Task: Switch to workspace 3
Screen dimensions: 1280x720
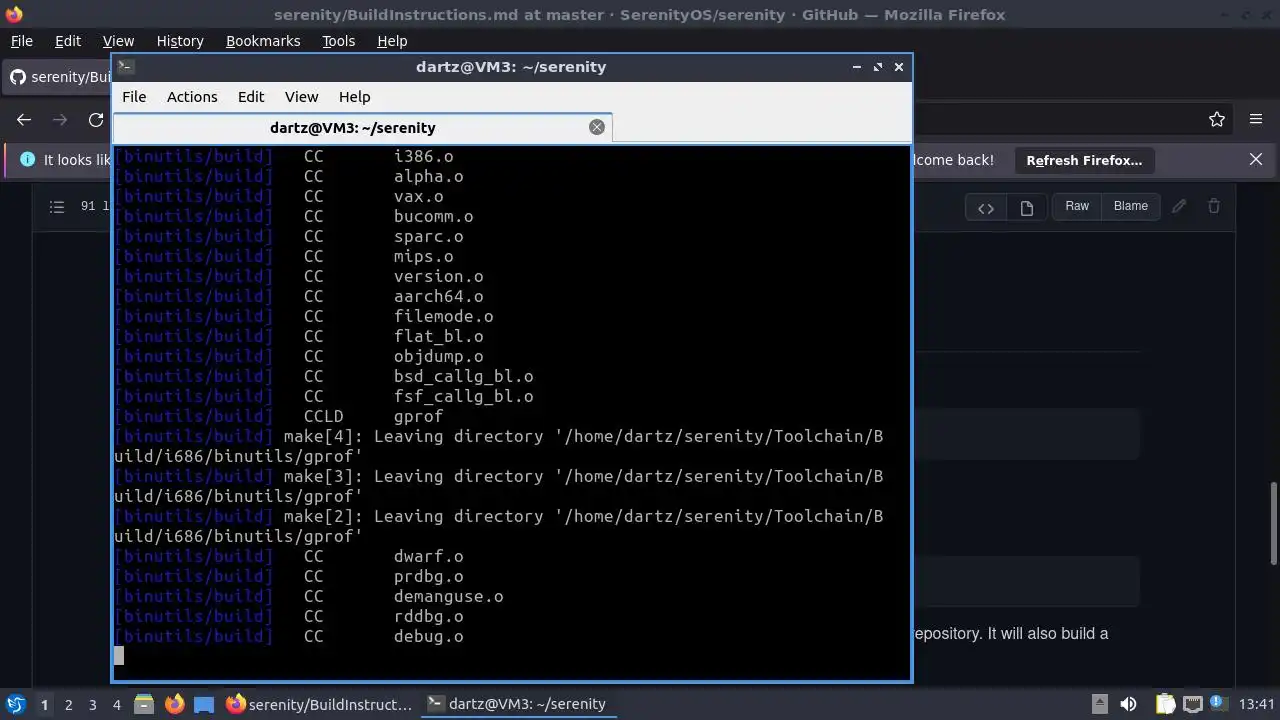Action: click(92, 704)
